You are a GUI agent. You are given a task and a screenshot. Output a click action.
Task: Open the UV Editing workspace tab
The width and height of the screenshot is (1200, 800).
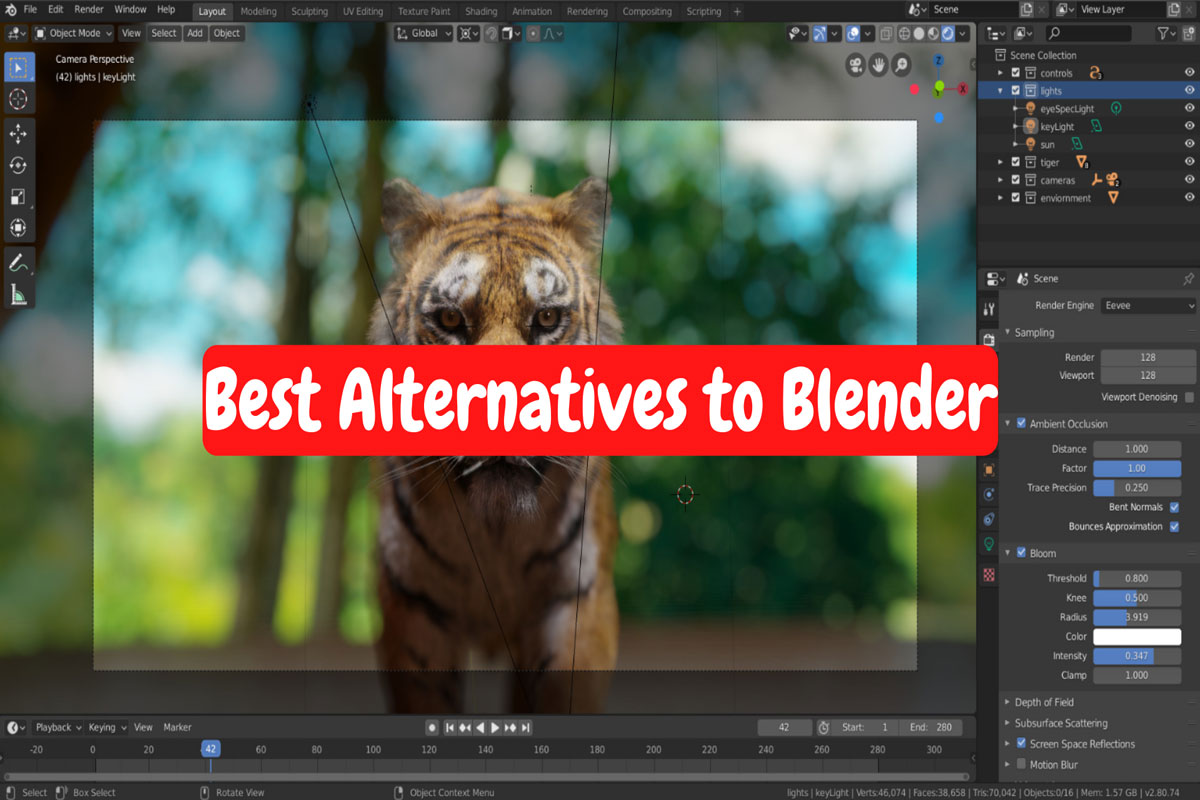(x=363, y=11)
